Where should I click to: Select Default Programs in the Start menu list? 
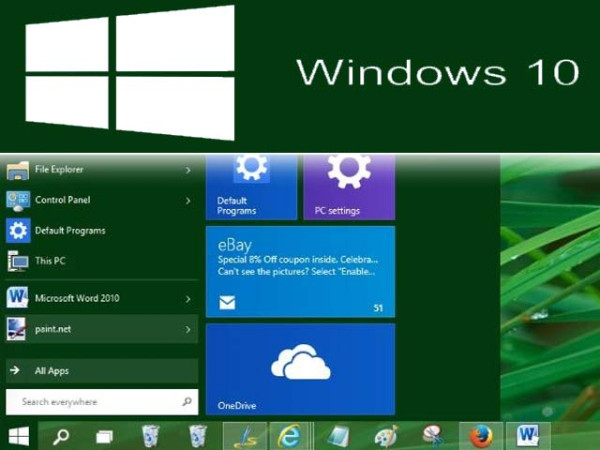[x=70, y=231]
